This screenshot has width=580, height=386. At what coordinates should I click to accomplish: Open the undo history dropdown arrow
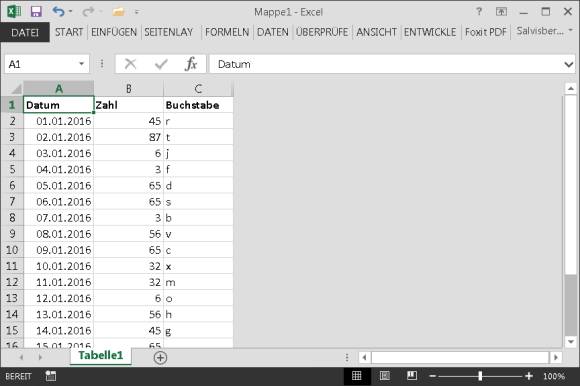[70, 12]
